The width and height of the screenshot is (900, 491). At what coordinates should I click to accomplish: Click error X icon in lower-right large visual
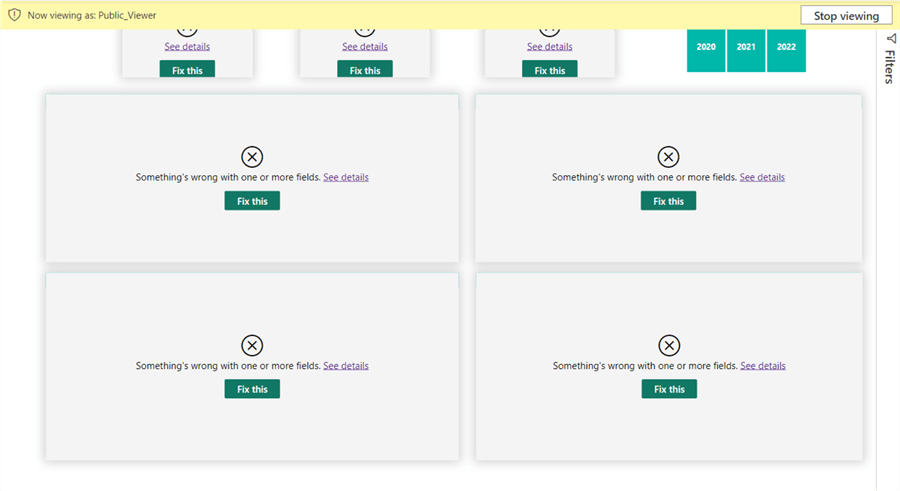point(669,345)
